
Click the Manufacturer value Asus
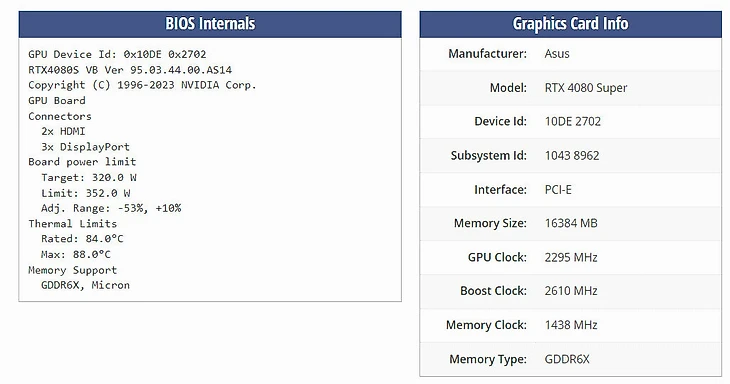[x=557, y=54]
